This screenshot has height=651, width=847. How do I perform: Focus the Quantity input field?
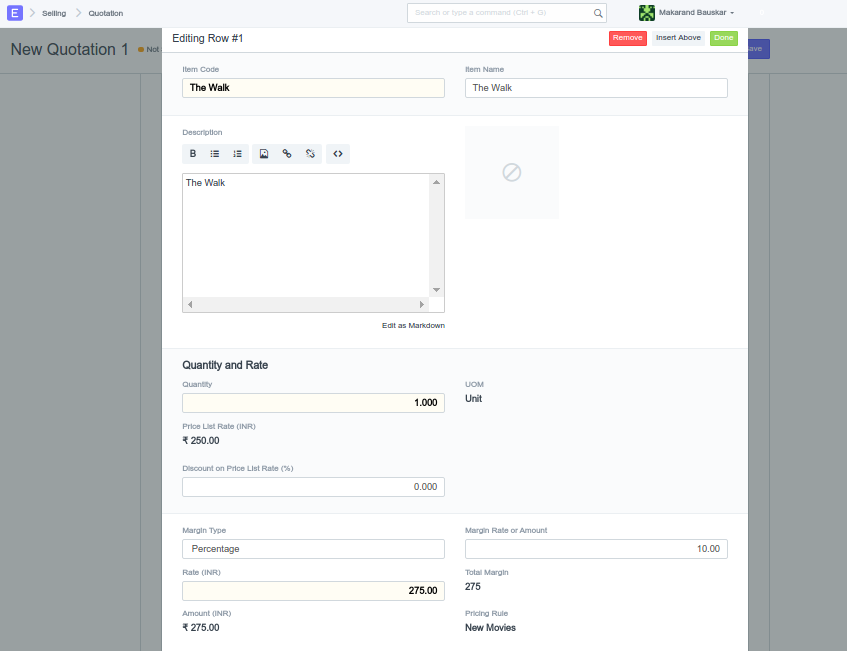[x=313, y=403]
